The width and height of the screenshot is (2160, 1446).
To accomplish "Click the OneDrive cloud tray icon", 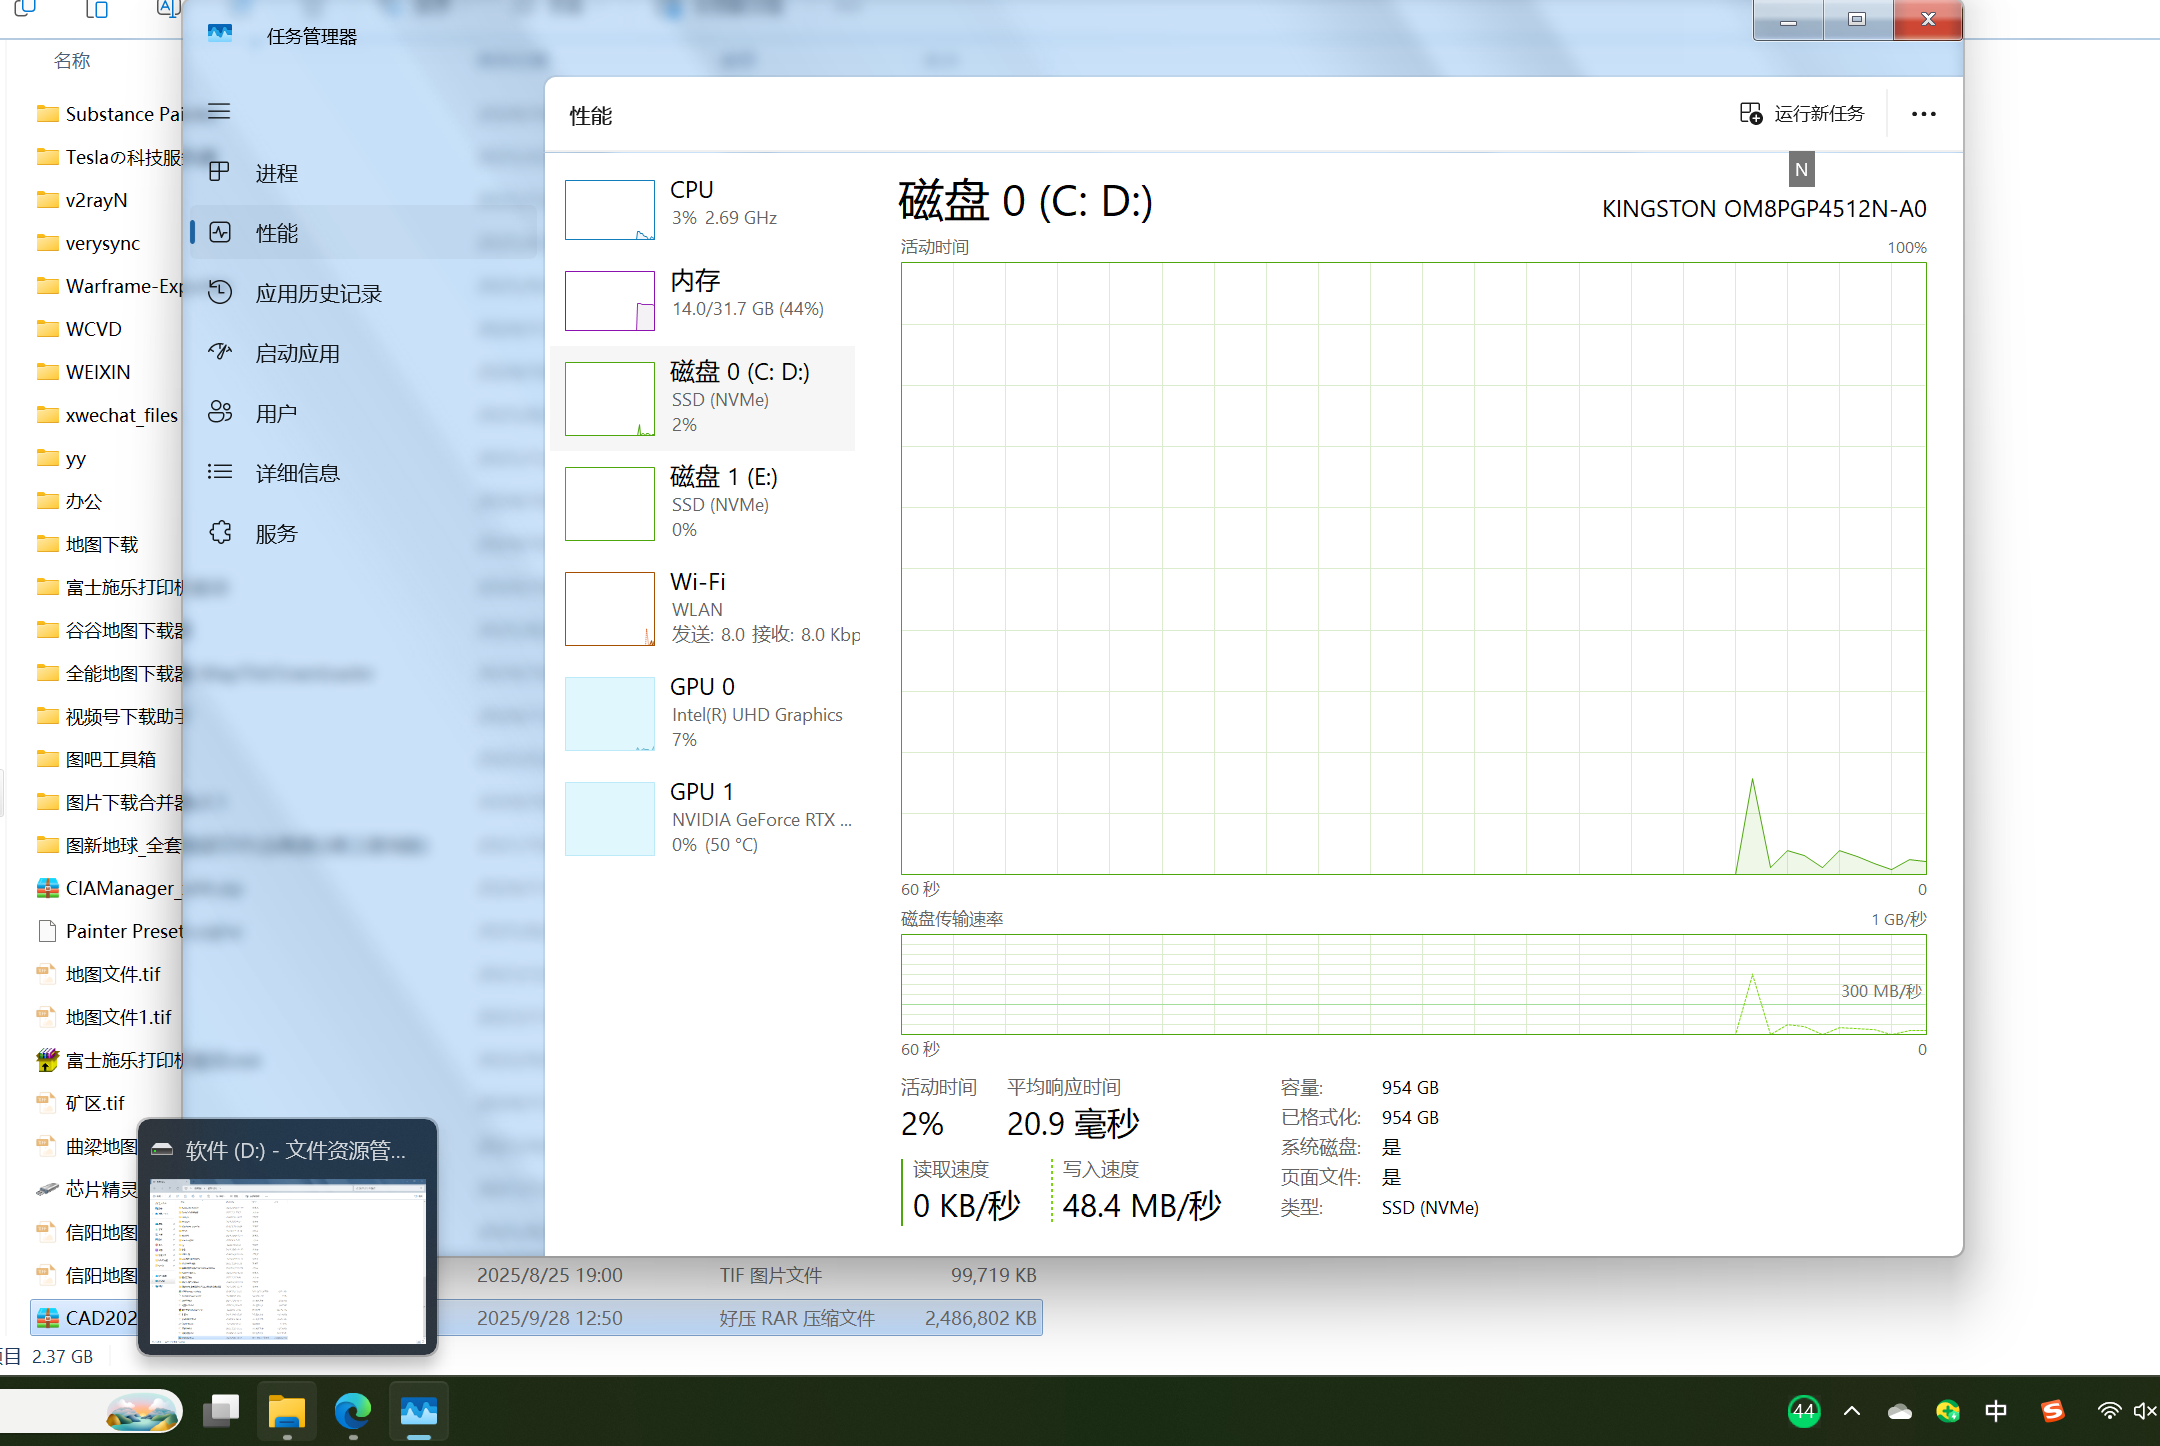I will pyautogui.click(x=1900, y=1411).
